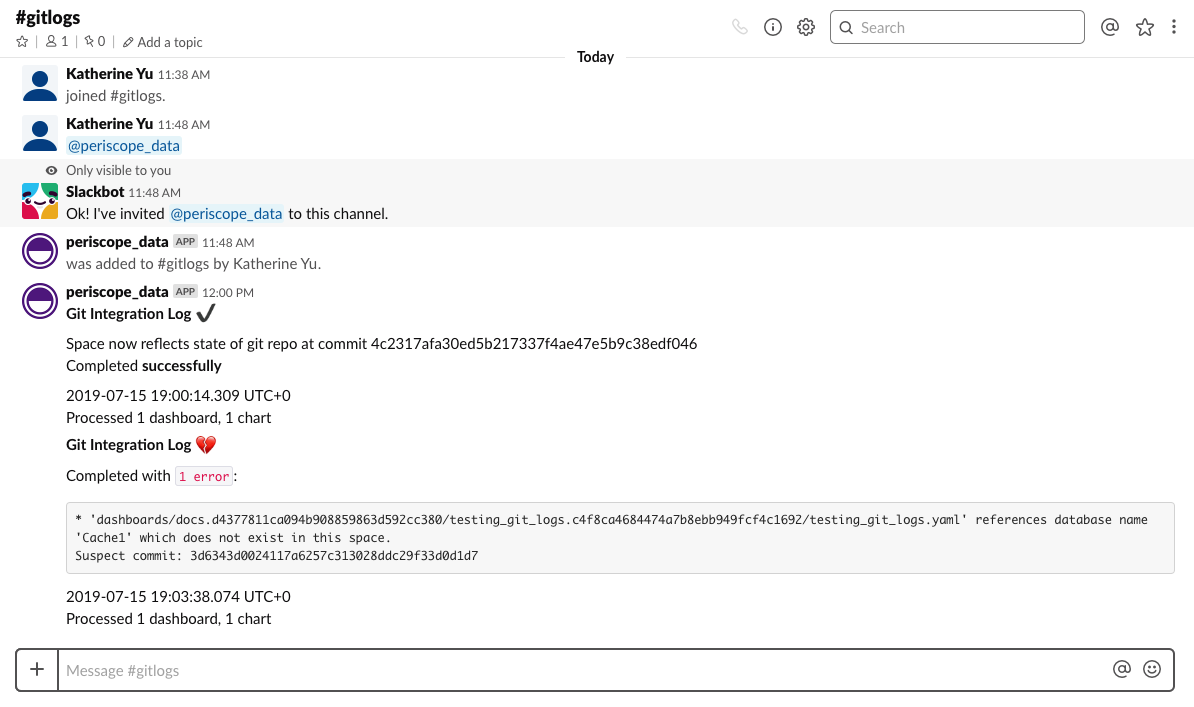Viewport: 1194px width, 707px height.
Task: Click the 12:00 PM timestamp
Action: pos(228,293)
